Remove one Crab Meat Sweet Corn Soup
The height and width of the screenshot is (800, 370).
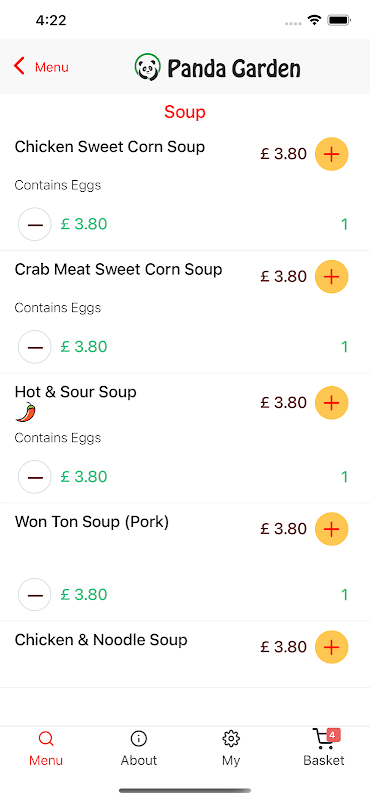coord(35,347)
